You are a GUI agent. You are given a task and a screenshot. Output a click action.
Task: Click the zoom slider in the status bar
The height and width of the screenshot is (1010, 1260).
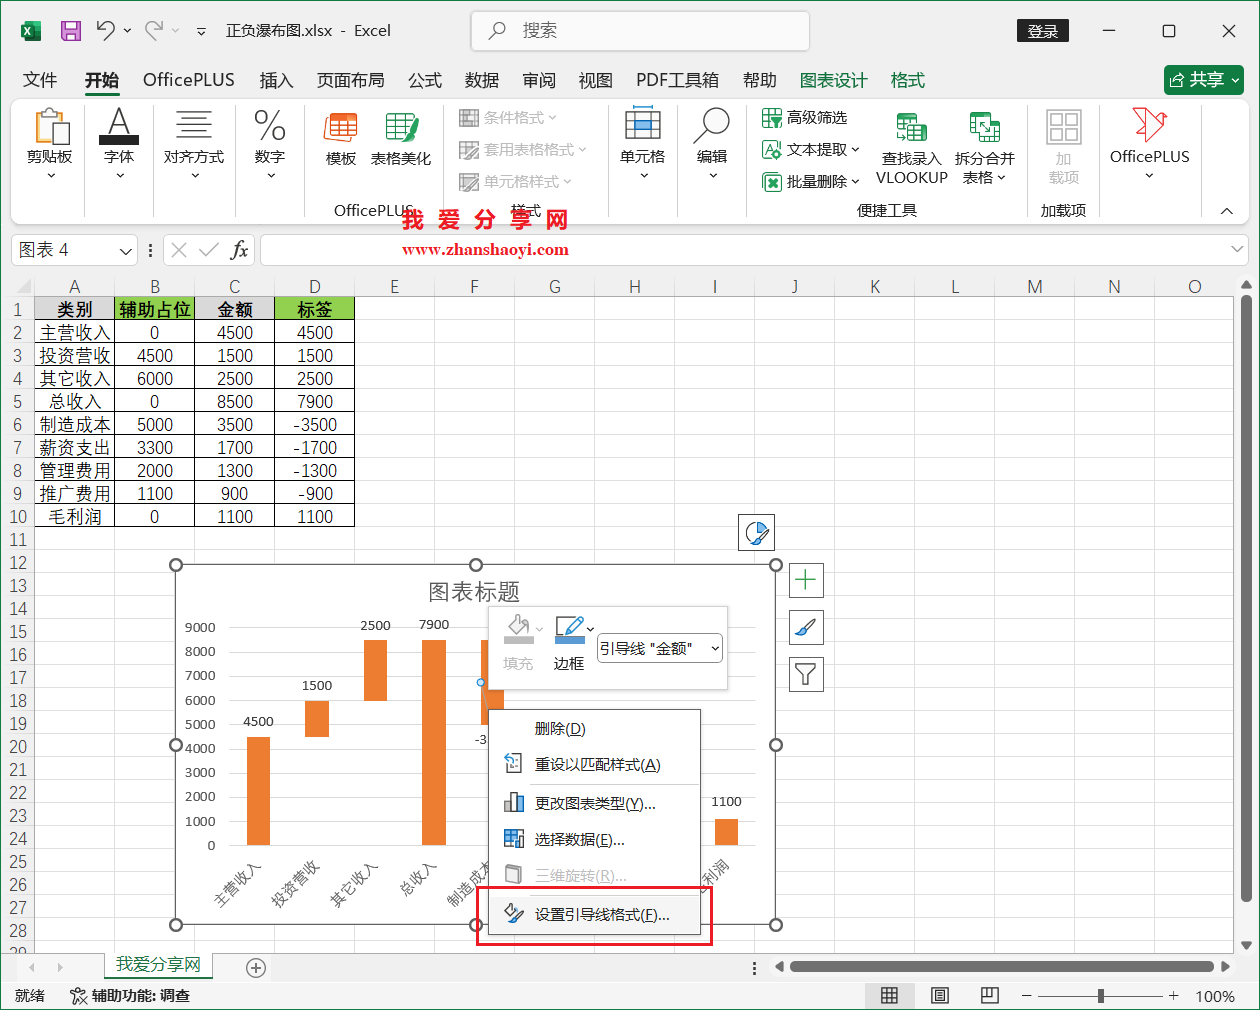1100,996
